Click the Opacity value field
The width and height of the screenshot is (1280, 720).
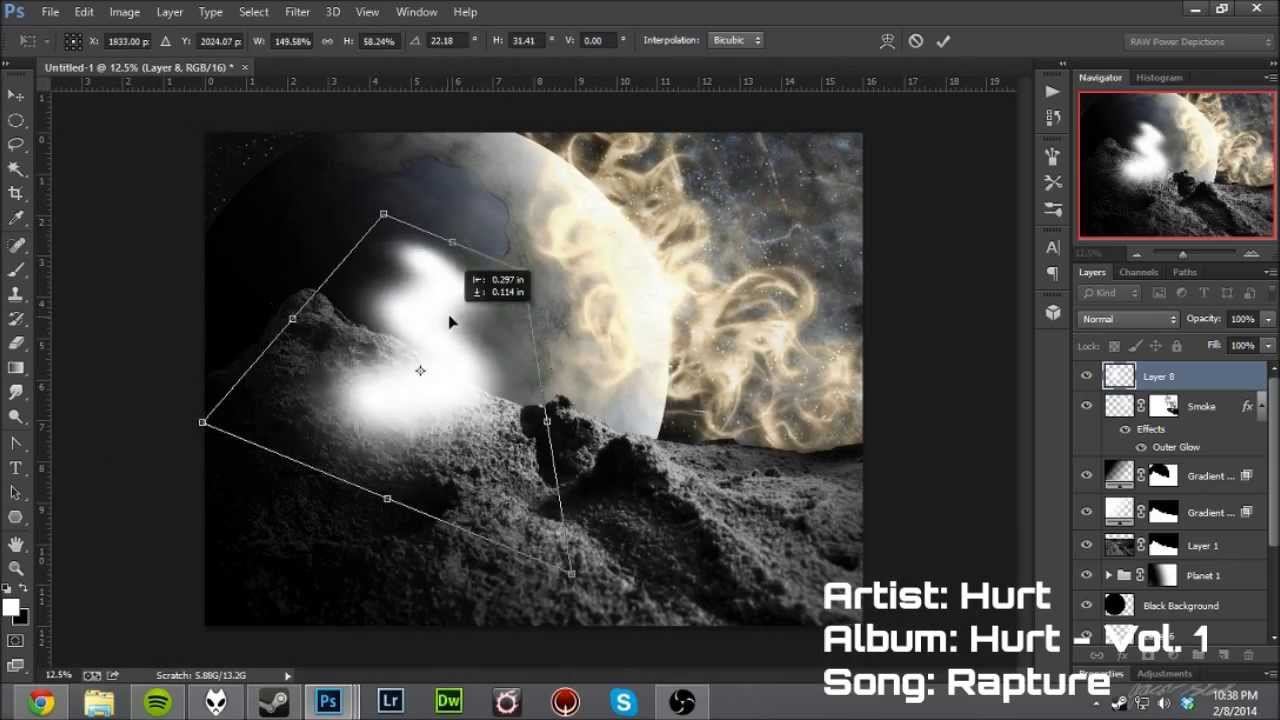pyautogui.click(x=1242, y=319)
